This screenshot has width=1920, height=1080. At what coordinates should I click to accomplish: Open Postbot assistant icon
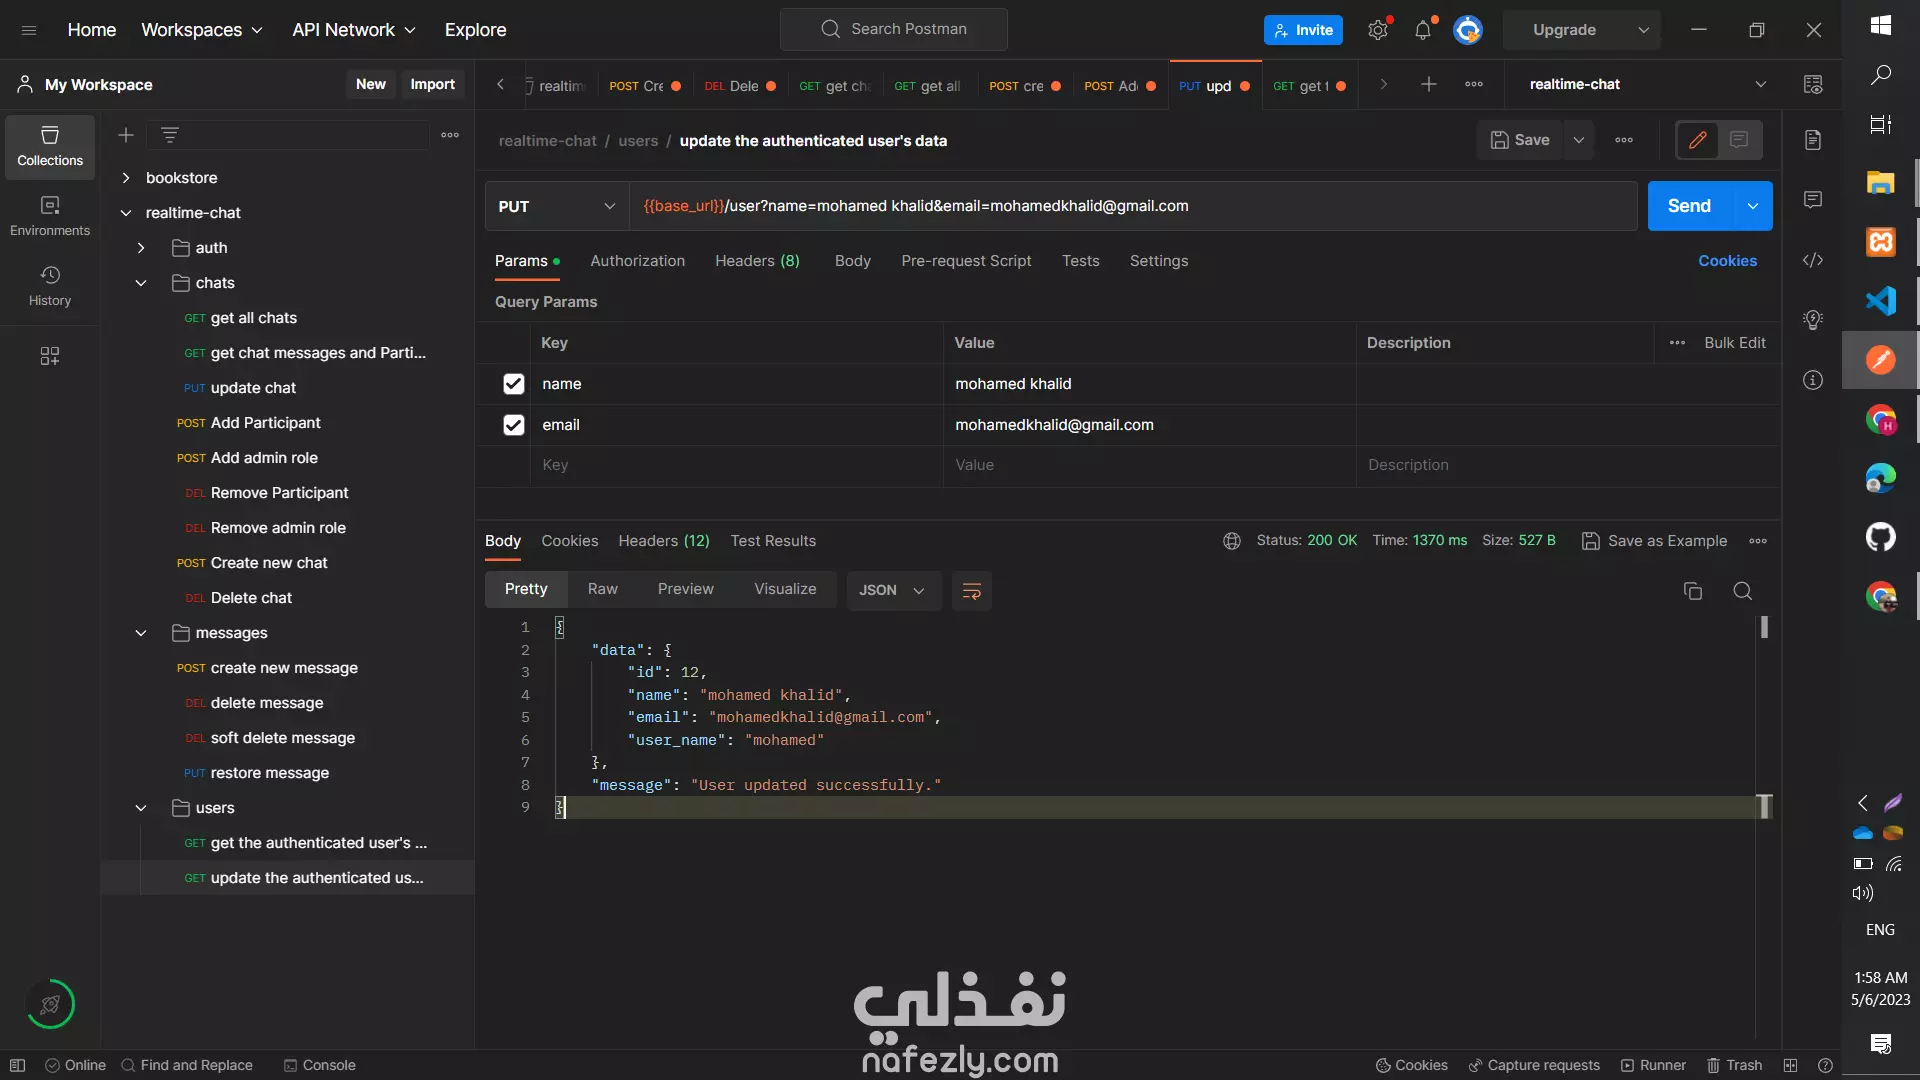click(50, 1004)
